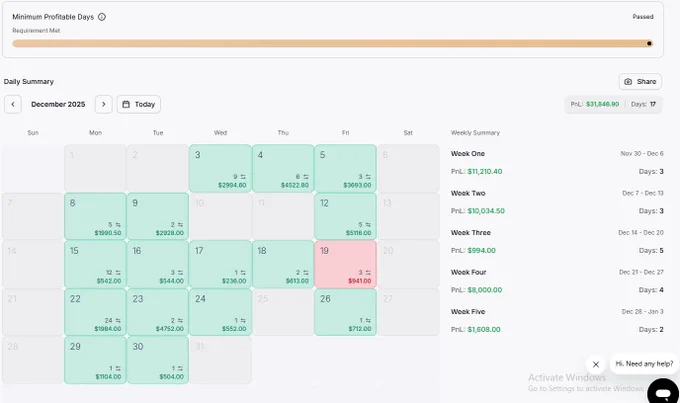Click the Week Five heading
This screenshot has width=680, height=403.
tap(468, 311)
